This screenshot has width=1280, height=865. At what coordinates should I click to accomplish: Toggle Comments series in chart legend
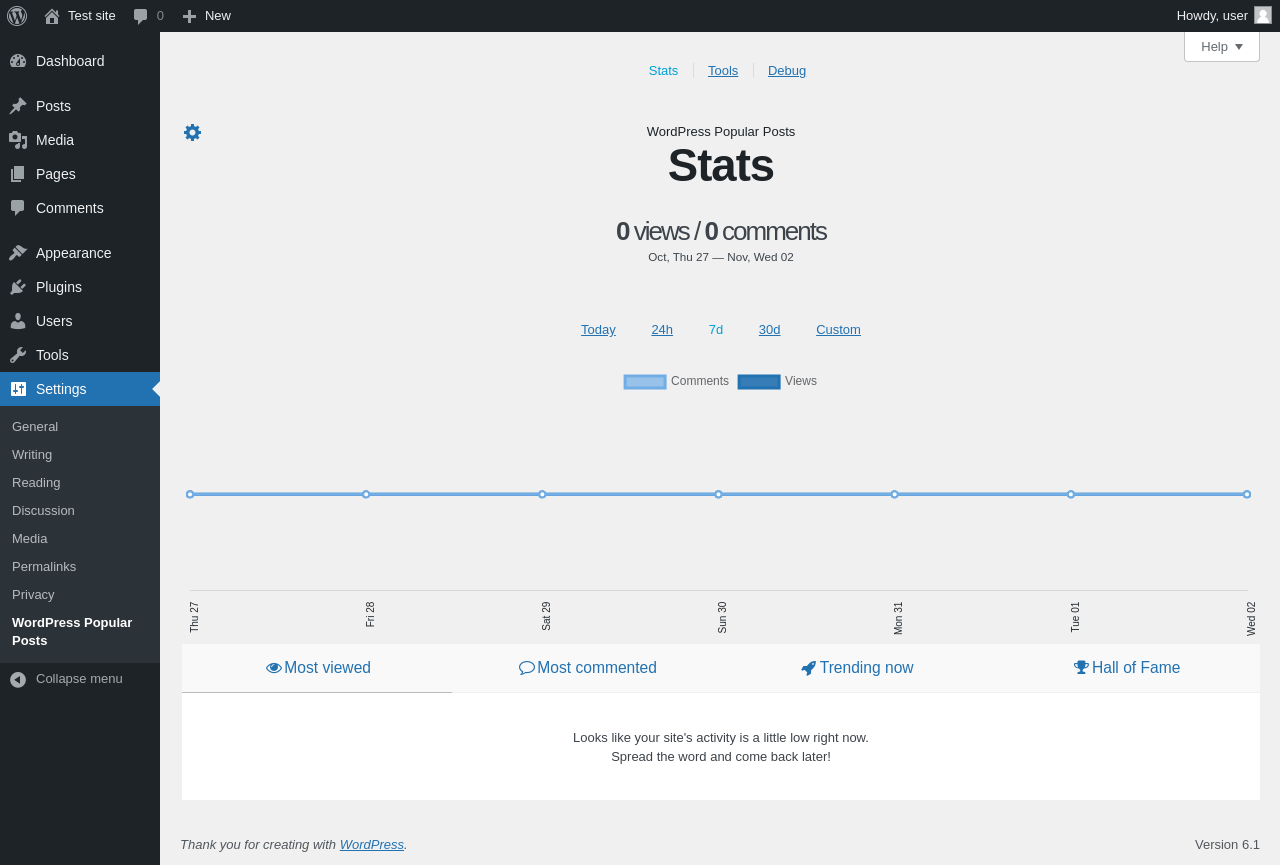click(676, 381)
